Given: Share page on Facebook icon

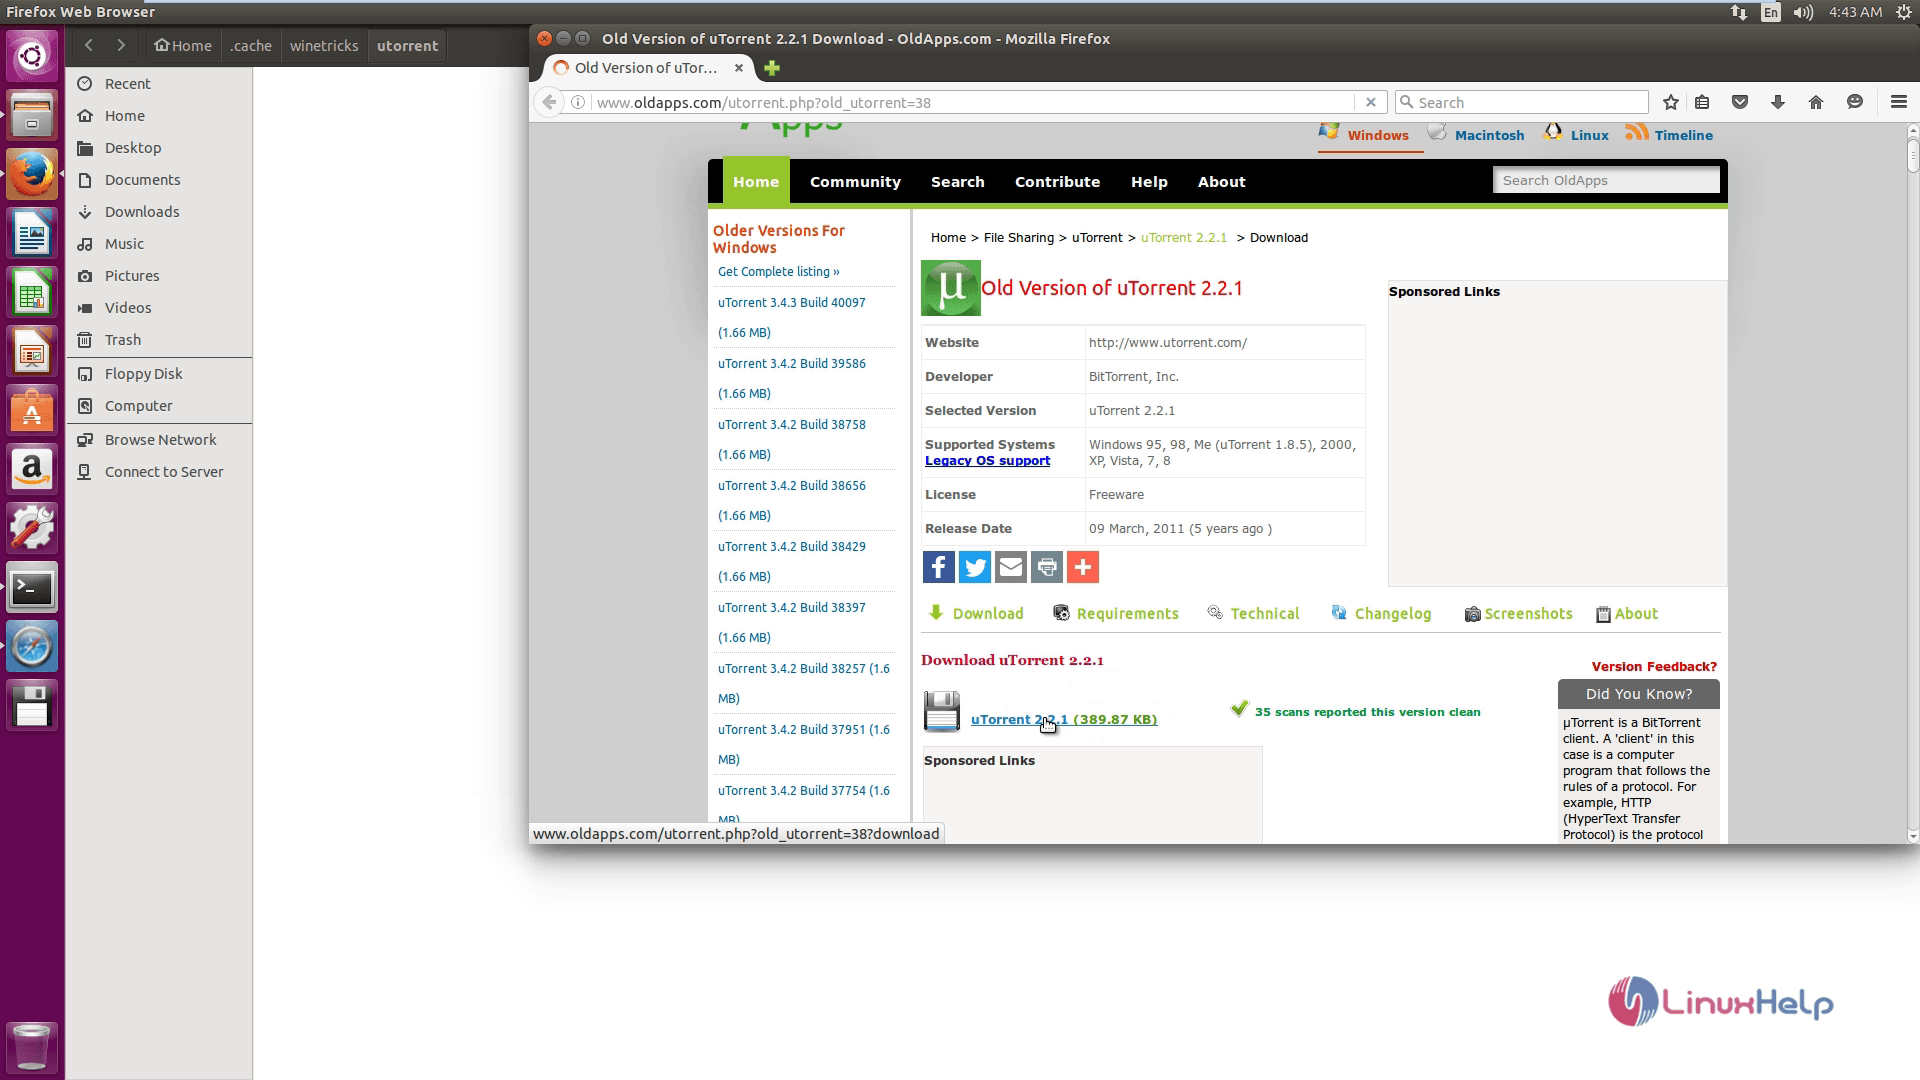Looking at the screenshot, I should coord(938,567).
